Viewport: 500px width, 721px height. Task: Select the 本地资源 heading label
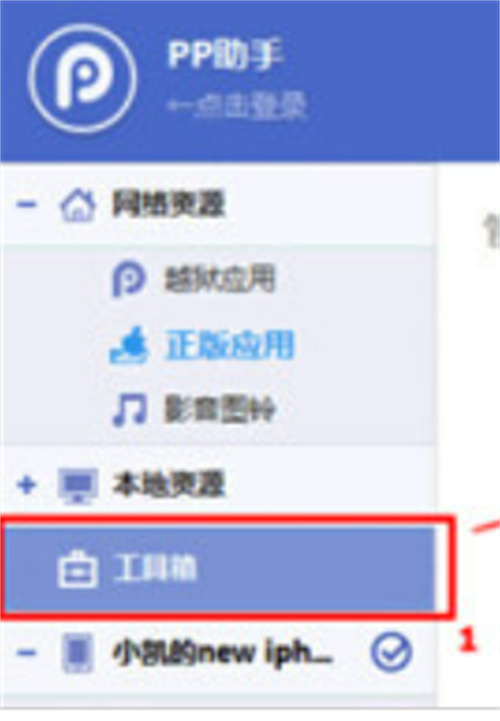(x=169, y=484)
